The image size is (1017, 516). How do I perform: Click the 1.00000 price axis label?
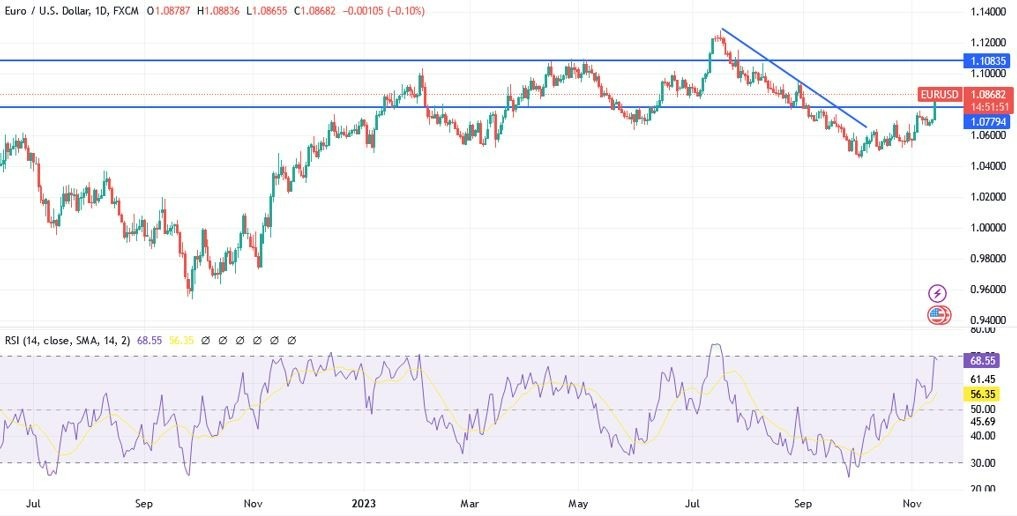point(988,228)
